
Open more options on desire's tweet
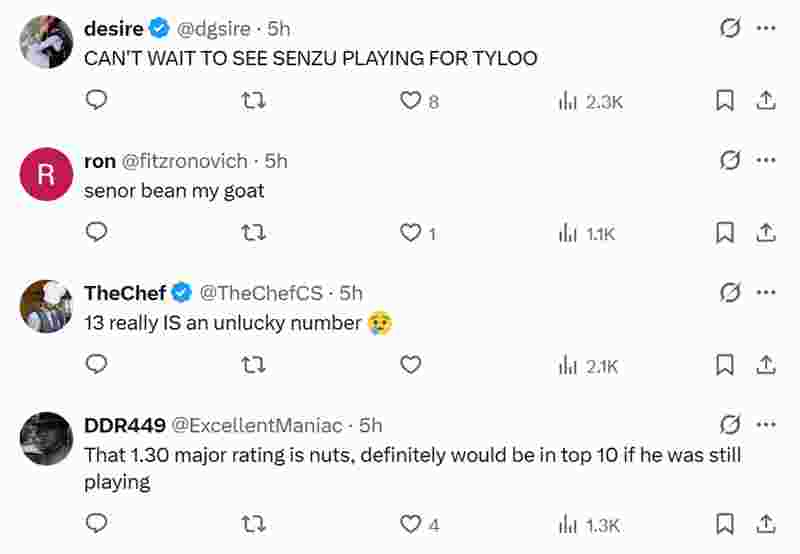(766, 28)
